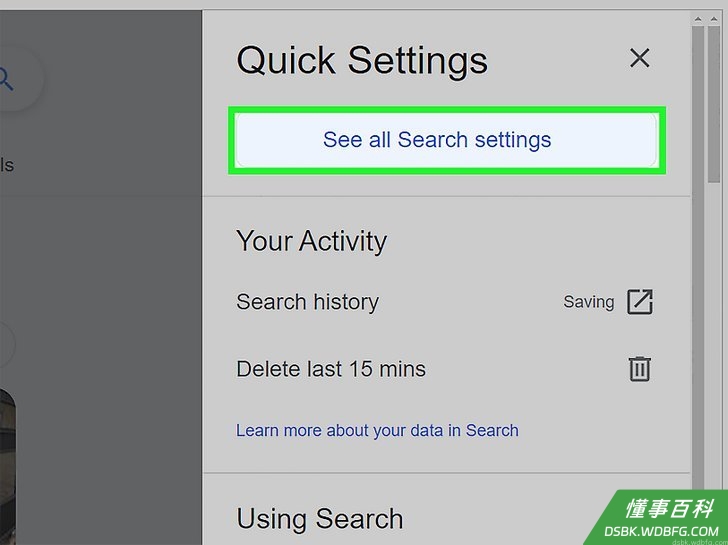This screenshot has height=545, width=728.
Task: Open Learn more about your data link
Action: coord(377,430)
